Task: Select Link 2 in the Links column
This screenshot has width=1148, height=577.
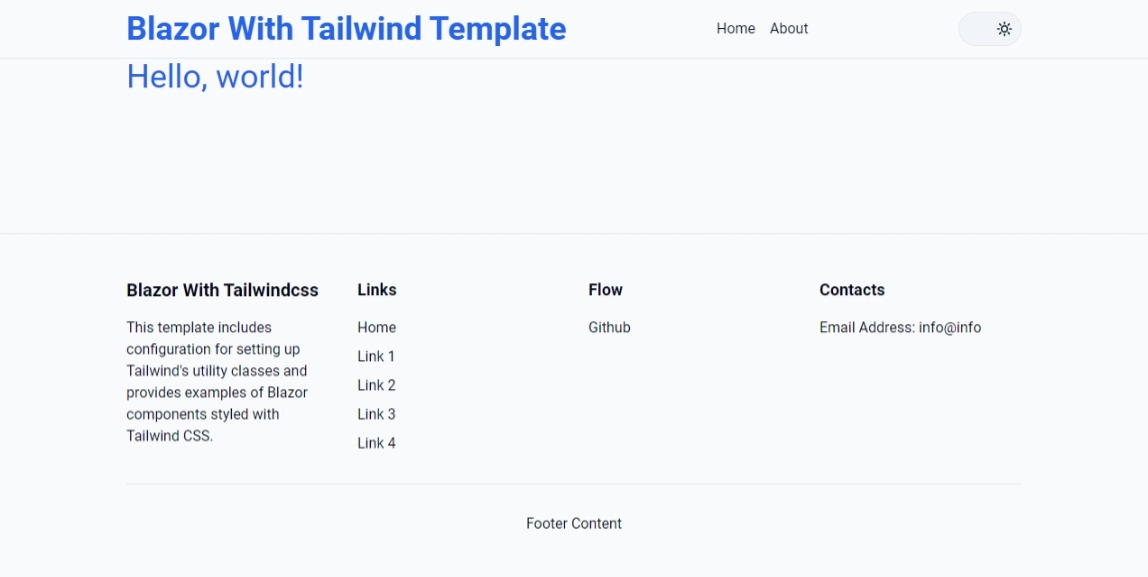Action: [376, 385]
